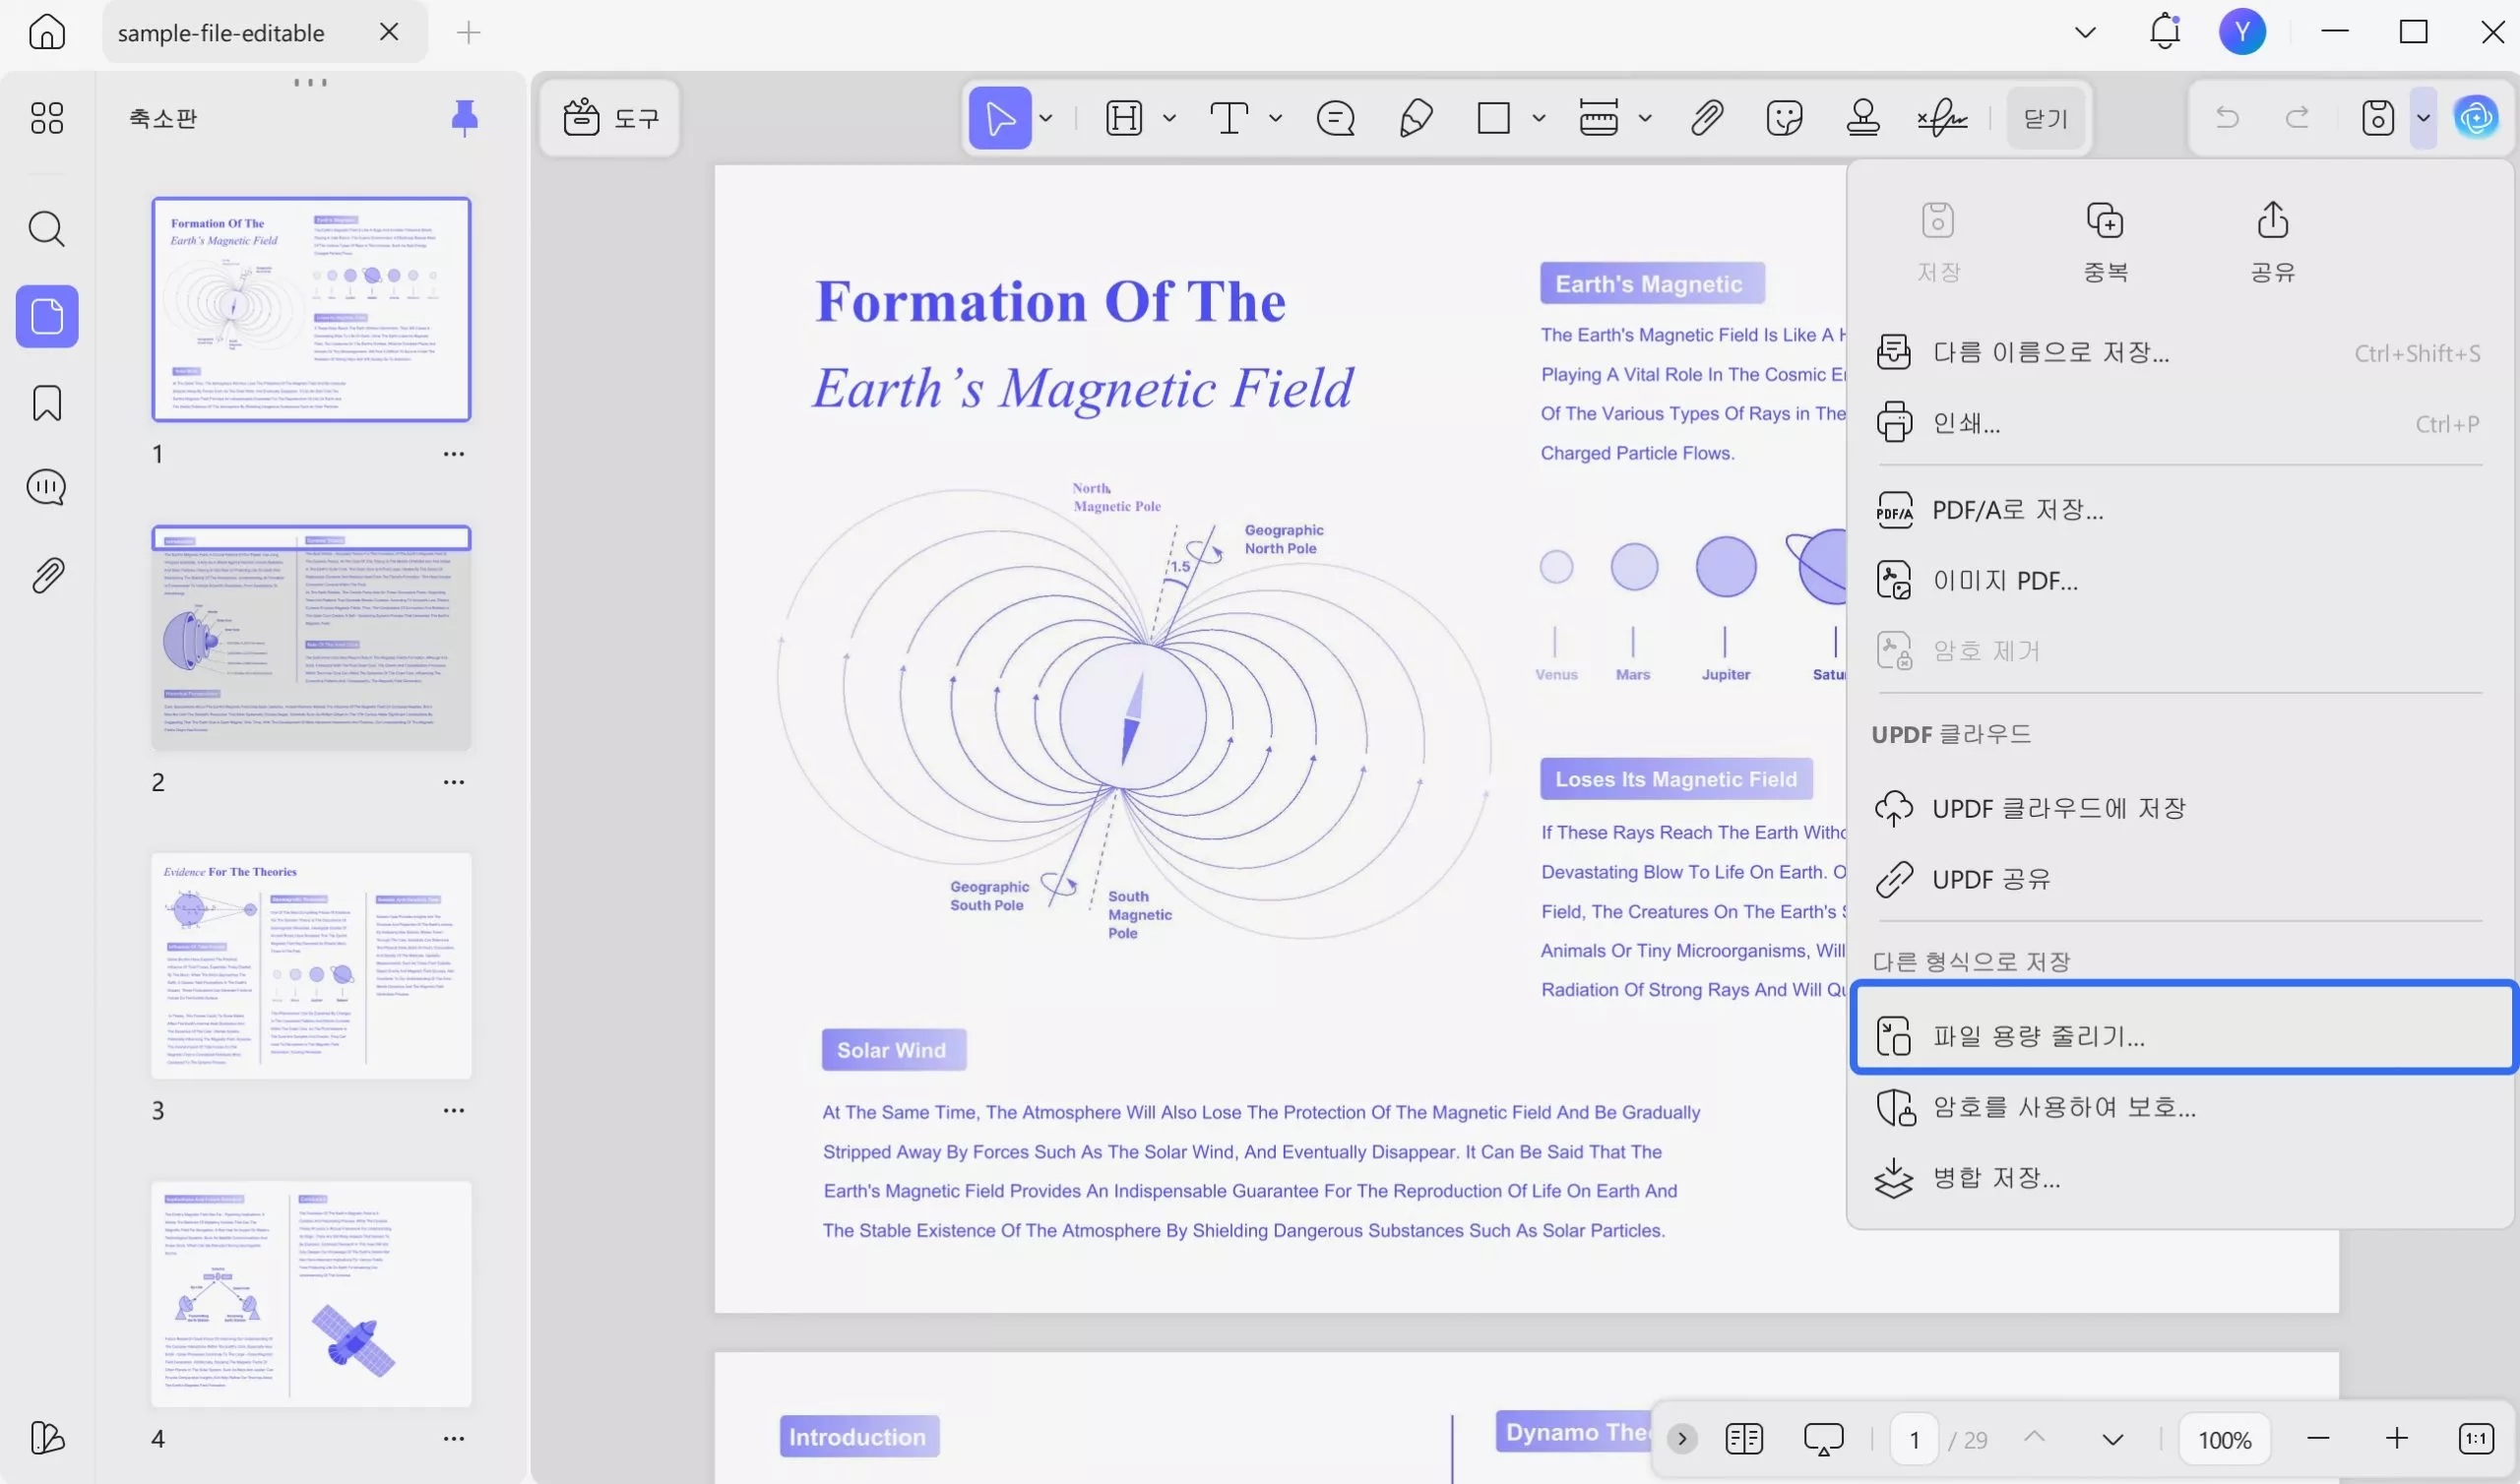
Task: Click the 닫기 button
Action: [x=2045, y=118]
